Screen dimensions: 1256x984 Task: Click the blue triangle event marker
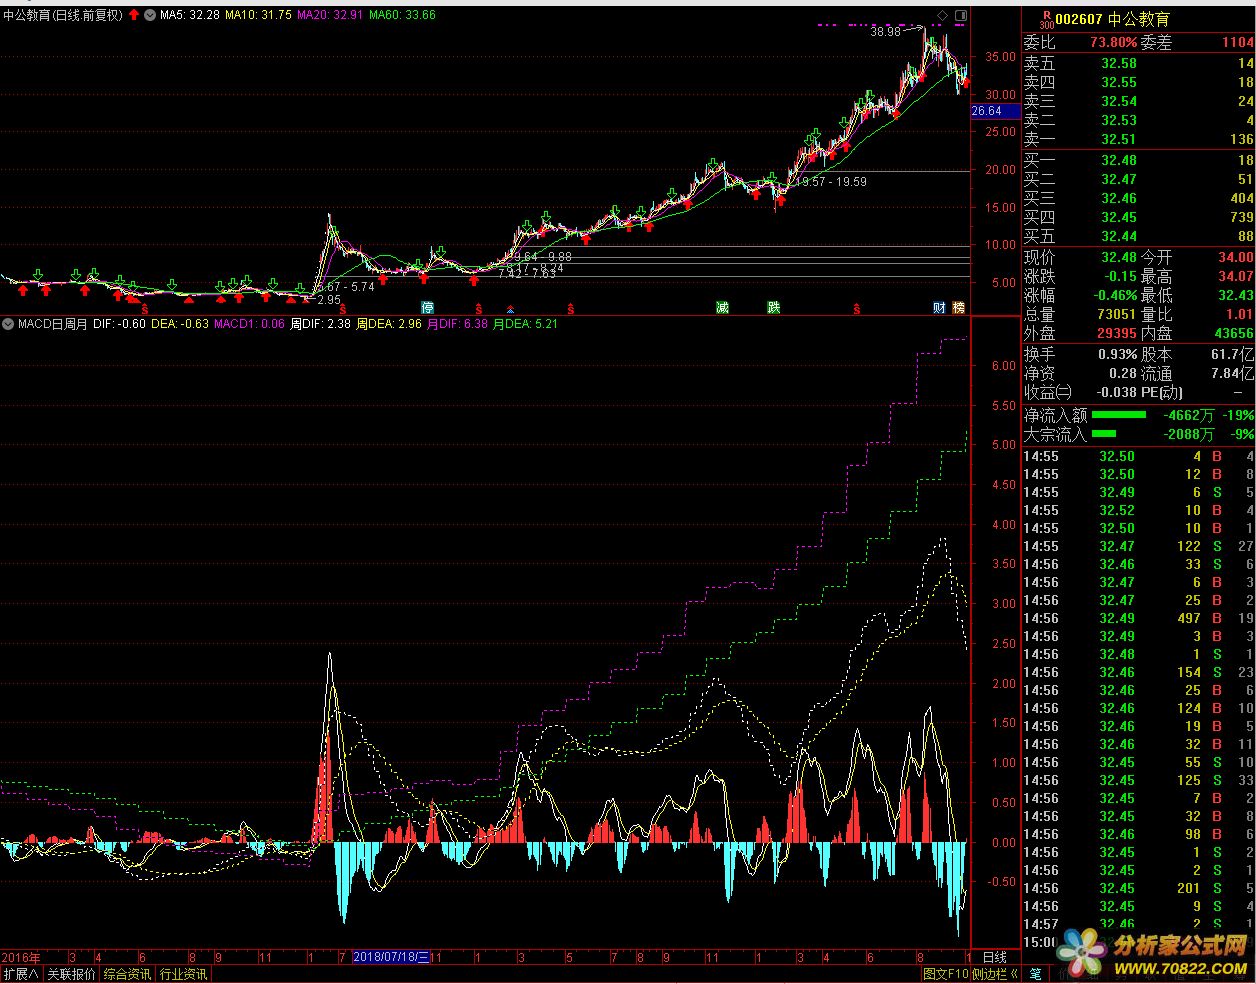tap(510, 309)
